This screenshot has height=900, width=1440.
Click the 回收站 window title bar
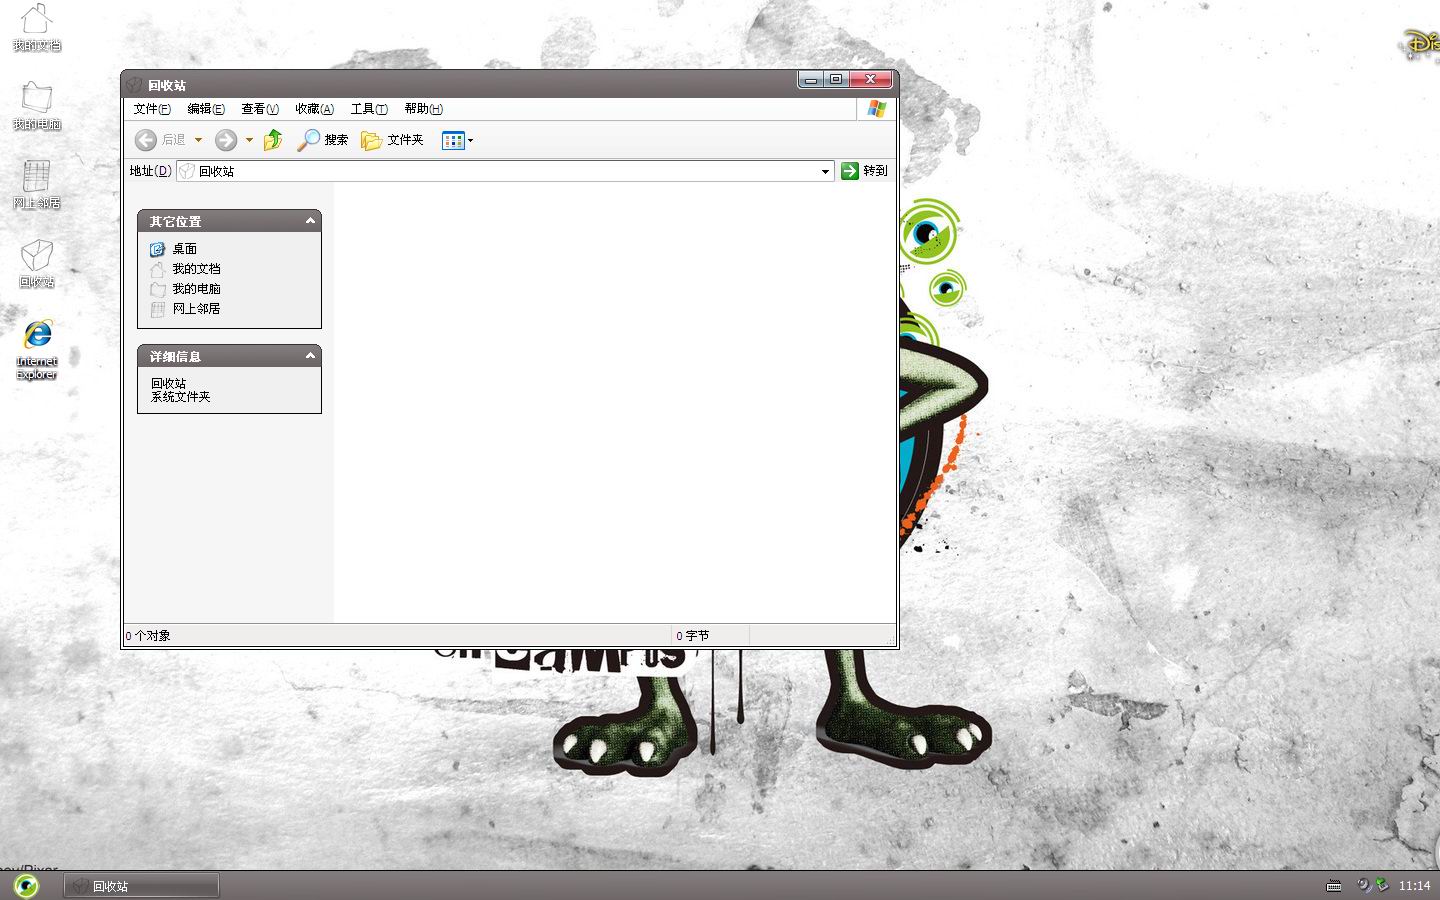tap(510, 85)
